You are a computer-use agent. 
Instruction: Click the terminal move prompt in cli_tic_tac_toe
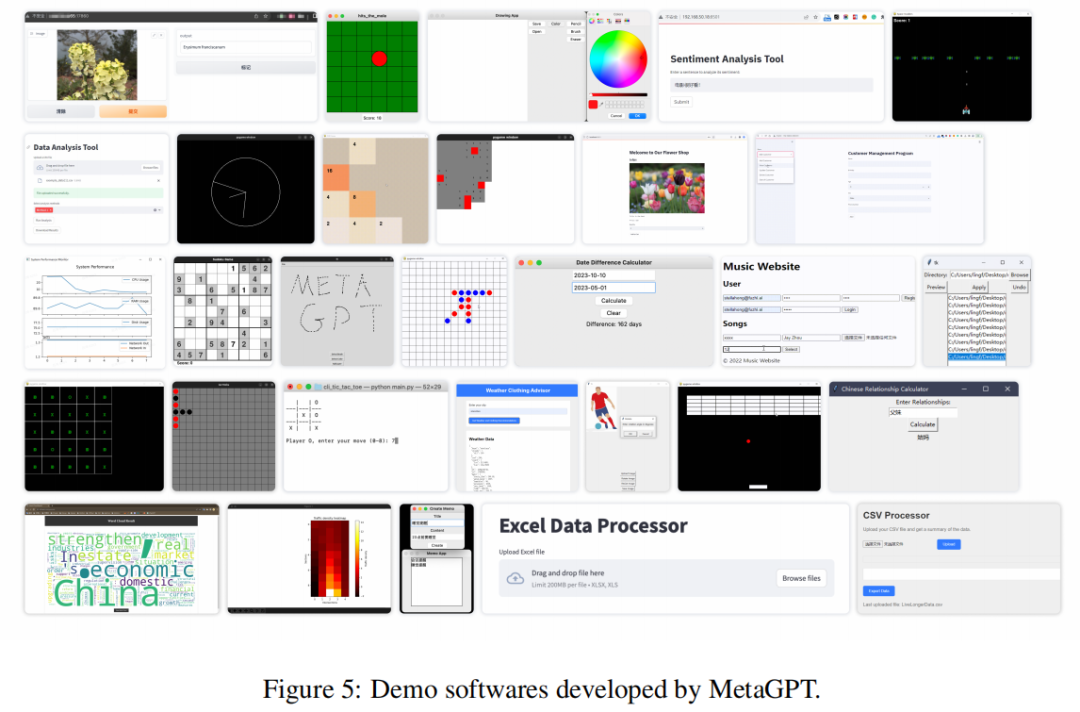tap(342, 440)
